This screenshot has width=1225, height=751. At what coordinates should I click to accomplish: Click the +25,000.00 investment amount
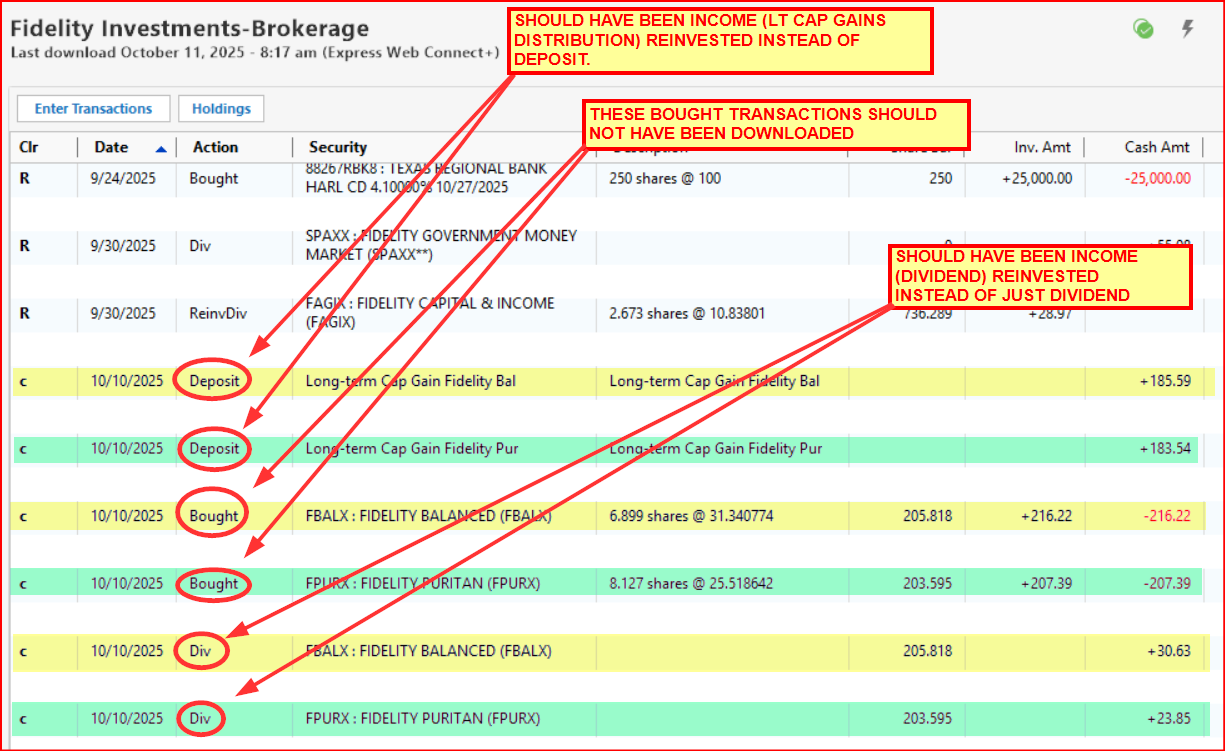(1039, 179)
